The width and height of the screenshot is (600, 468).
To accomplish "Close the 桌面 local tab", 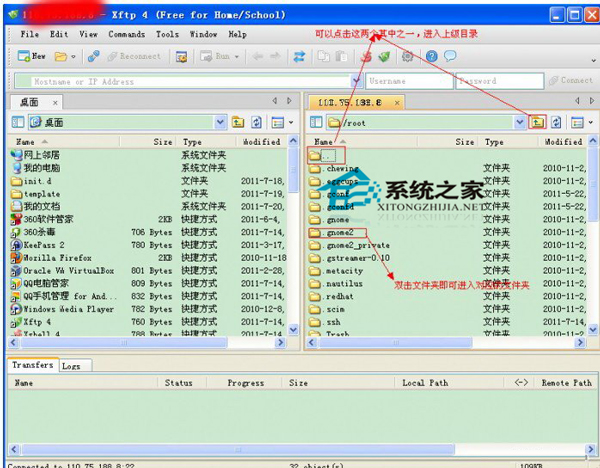I will click(55, 103).
